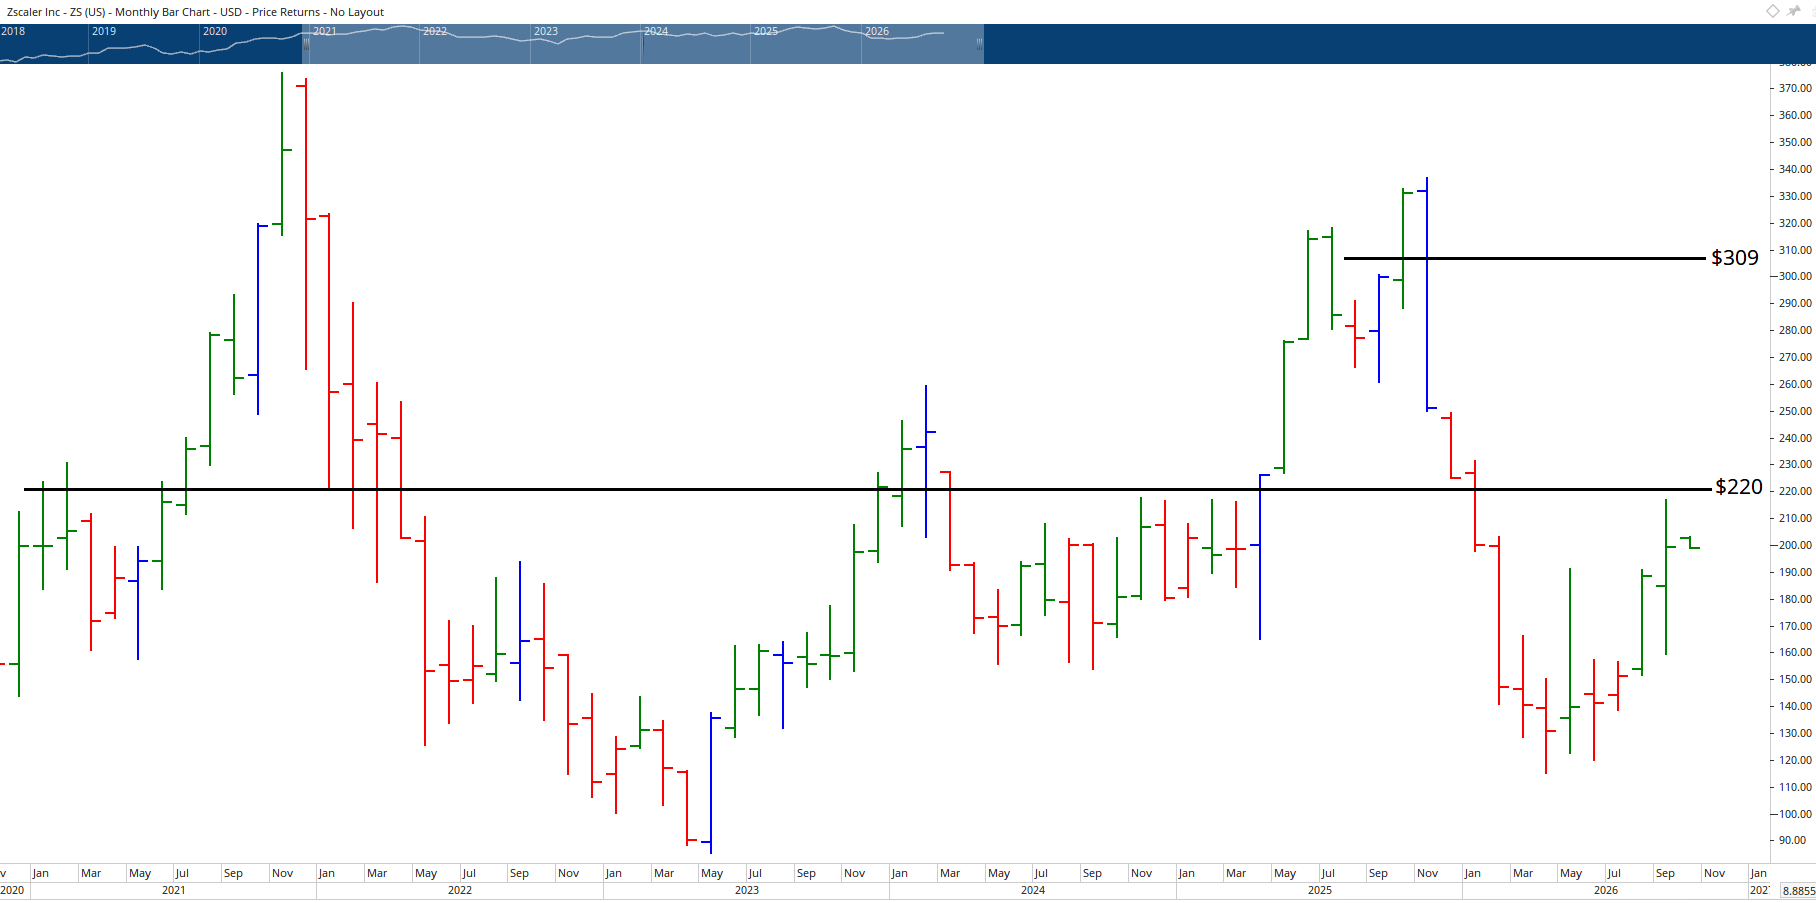Click the 8.8855 value at bottom right
The width and height of the screenshot is (1816, 903).
tap(1798, 891)
